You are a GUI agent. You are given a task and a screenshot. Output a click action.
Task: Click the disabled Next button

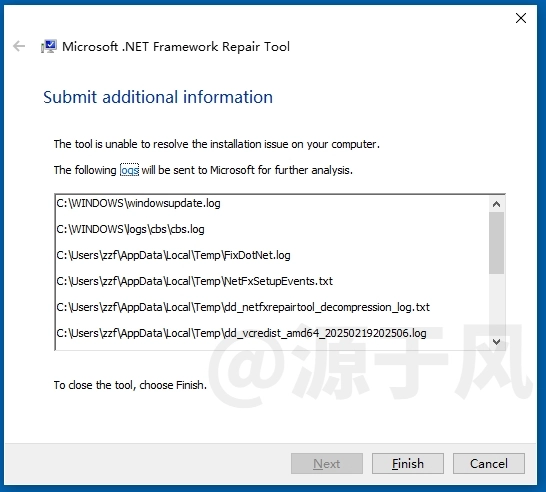(327, 463)
